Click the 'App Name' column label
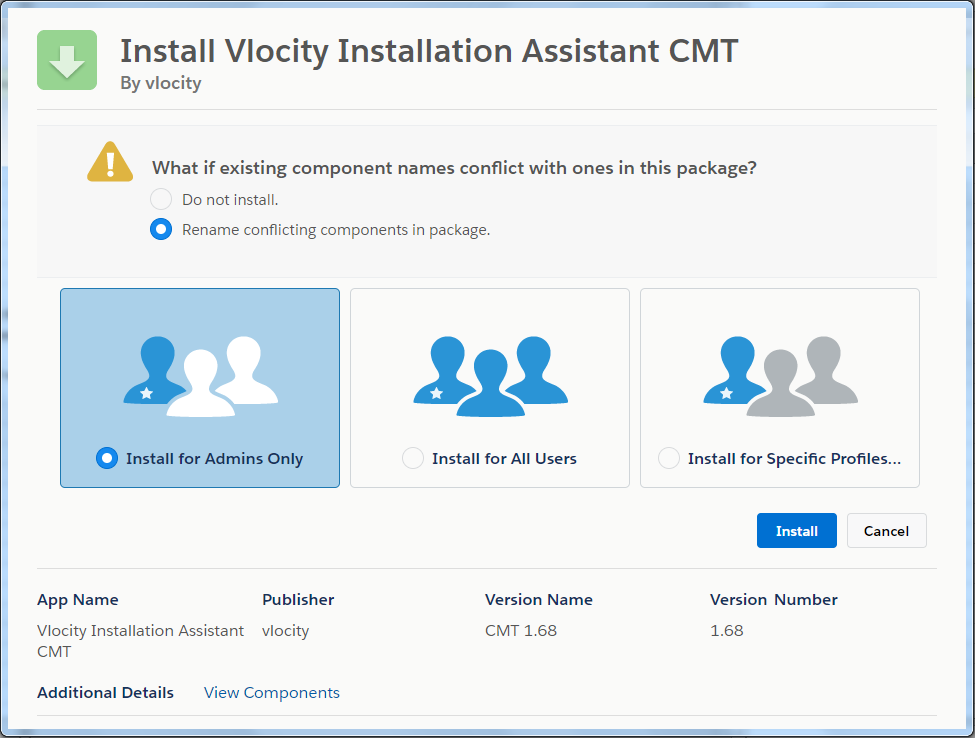The height and width of the screenshot is (738, 975). [78, 600]
